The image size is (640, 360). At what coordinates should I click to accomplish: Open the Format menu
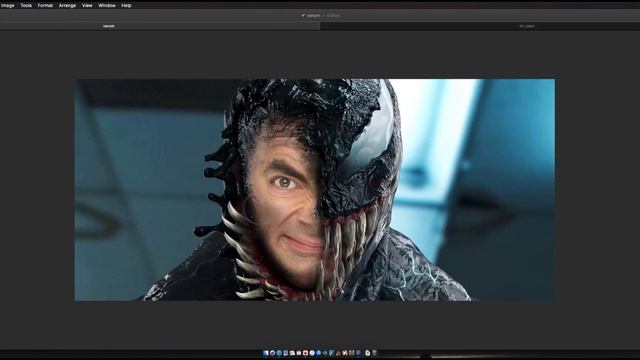pyautogui.click(x=45, y=5)
